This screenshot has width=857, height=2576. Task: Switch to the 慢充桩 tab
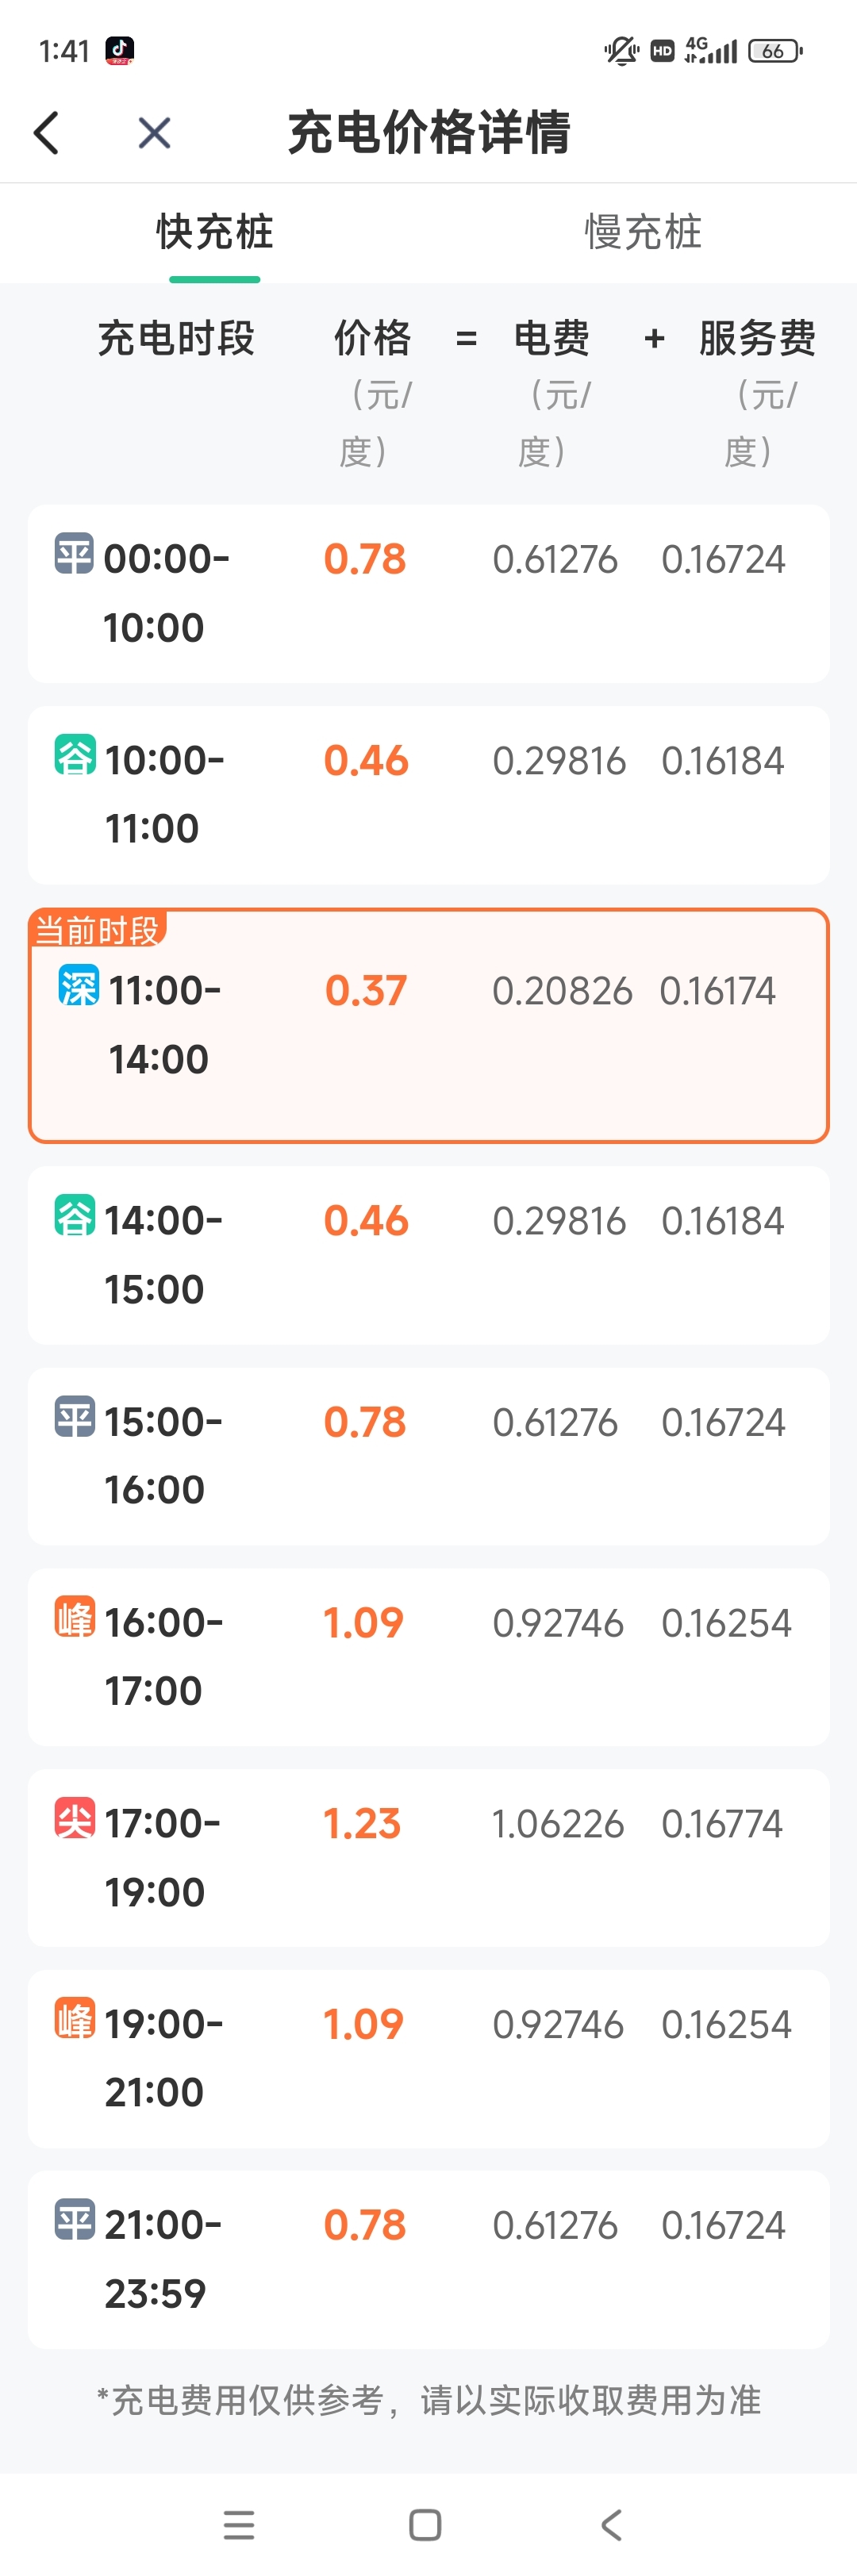click(x=643, y=232)
